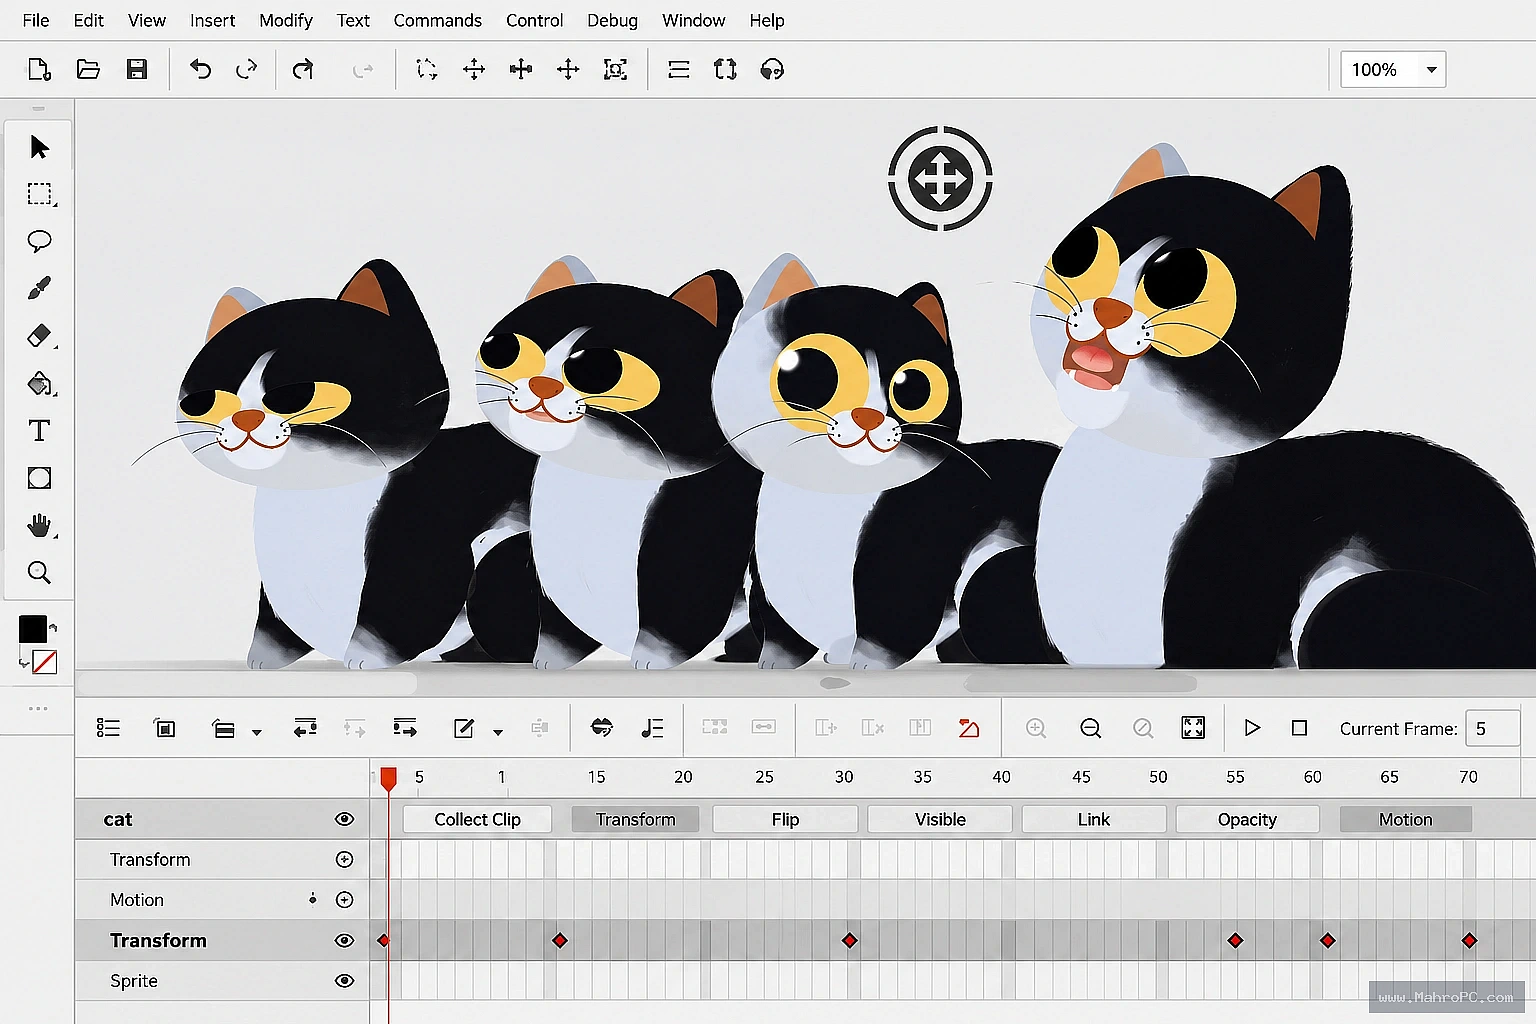Fit timeline to full screen icon
The image size is (1536, 1024).
(1193, 728)
